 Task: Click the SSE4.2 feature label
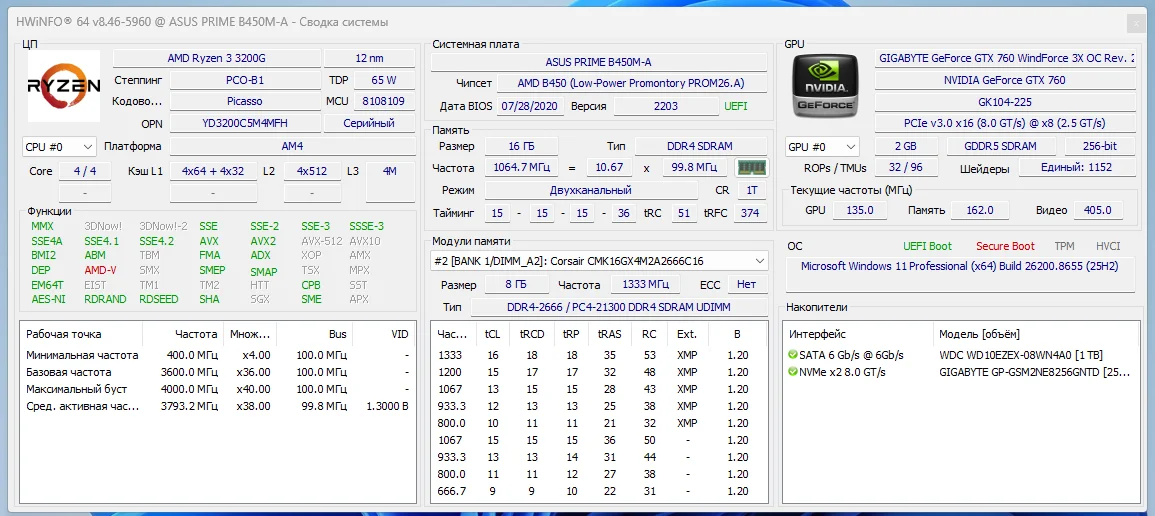156,241
